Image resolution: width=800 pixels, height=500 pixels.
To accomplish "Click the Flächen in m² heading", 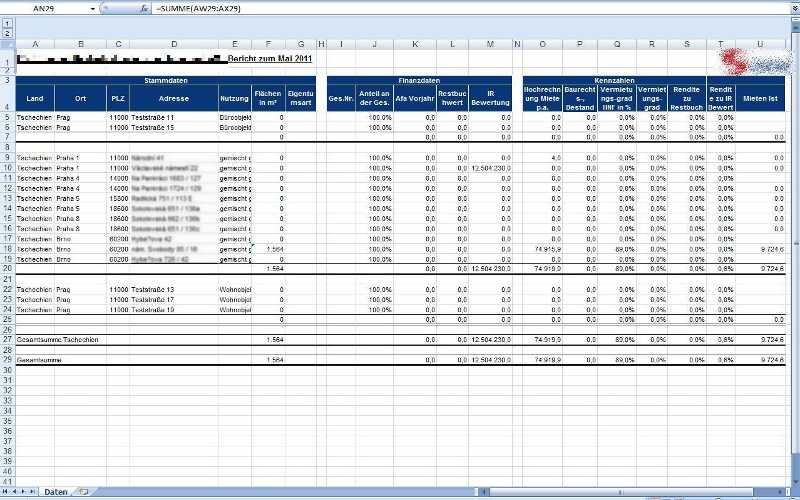I will [268, 98].
